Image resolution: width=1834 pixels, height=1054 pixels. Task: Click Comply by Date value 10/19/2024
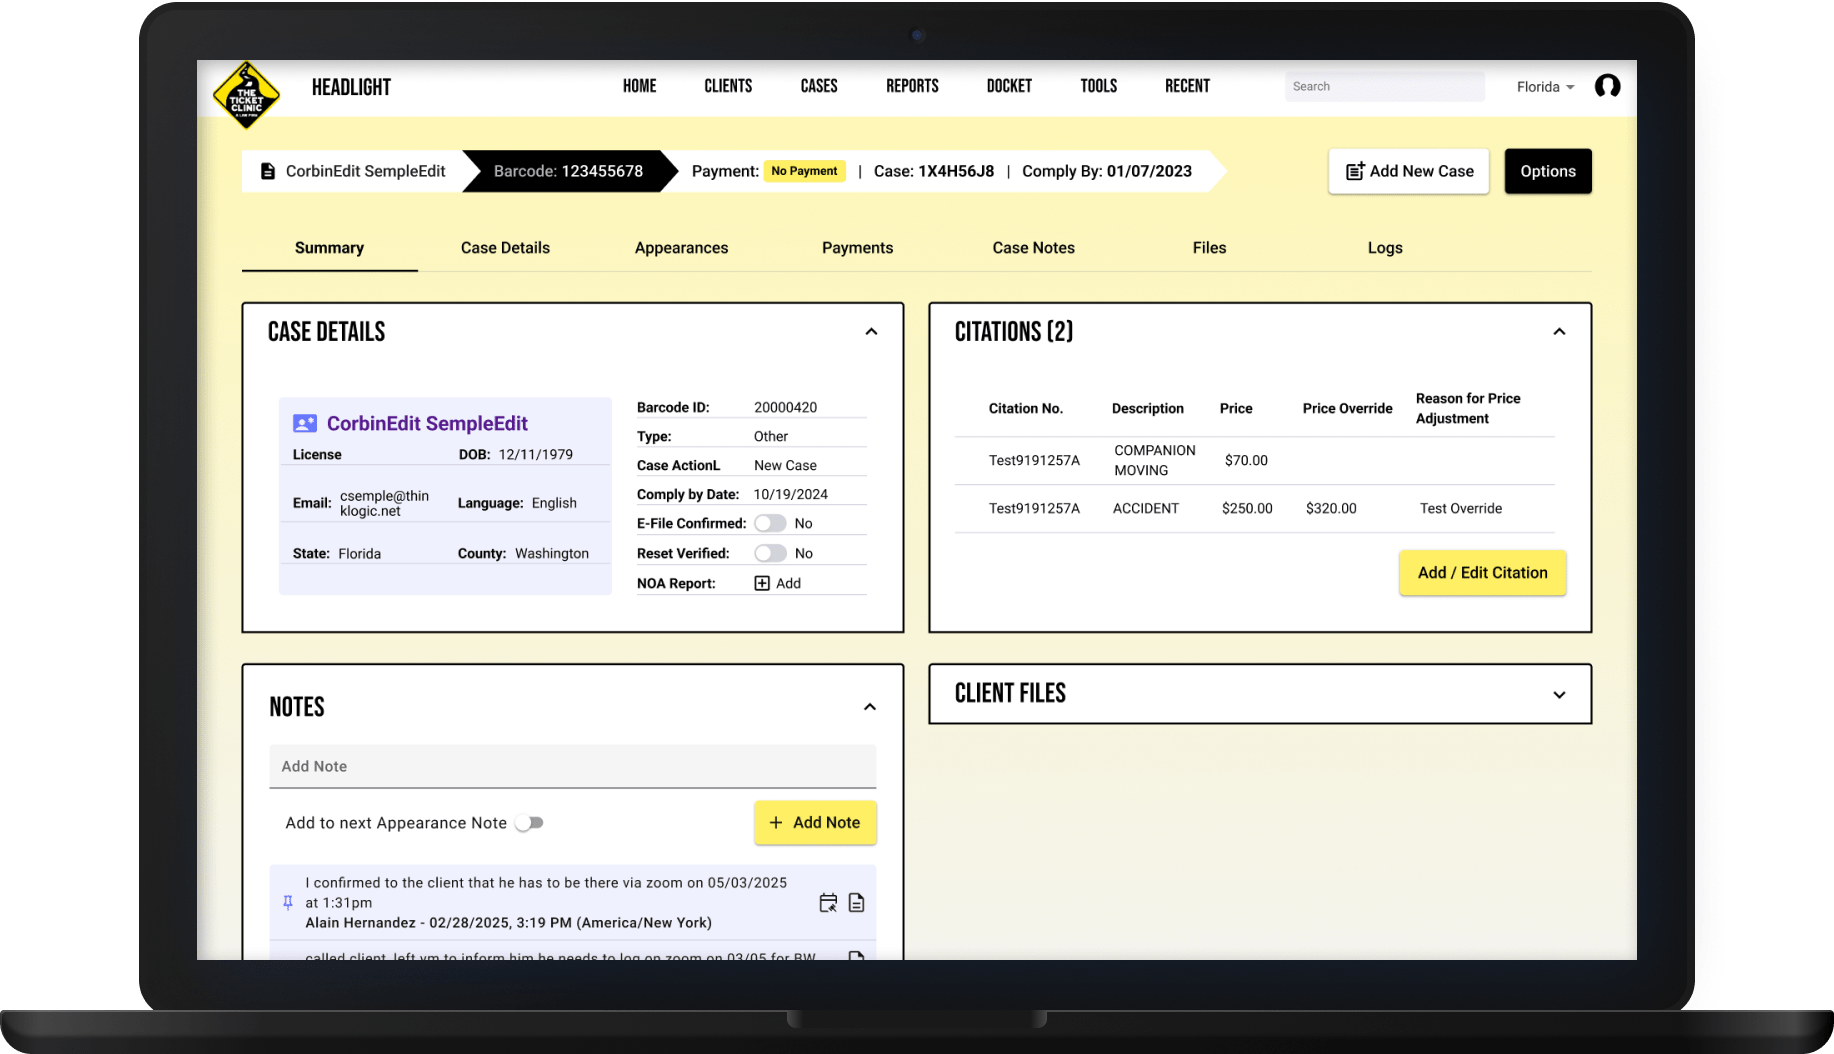790,494
